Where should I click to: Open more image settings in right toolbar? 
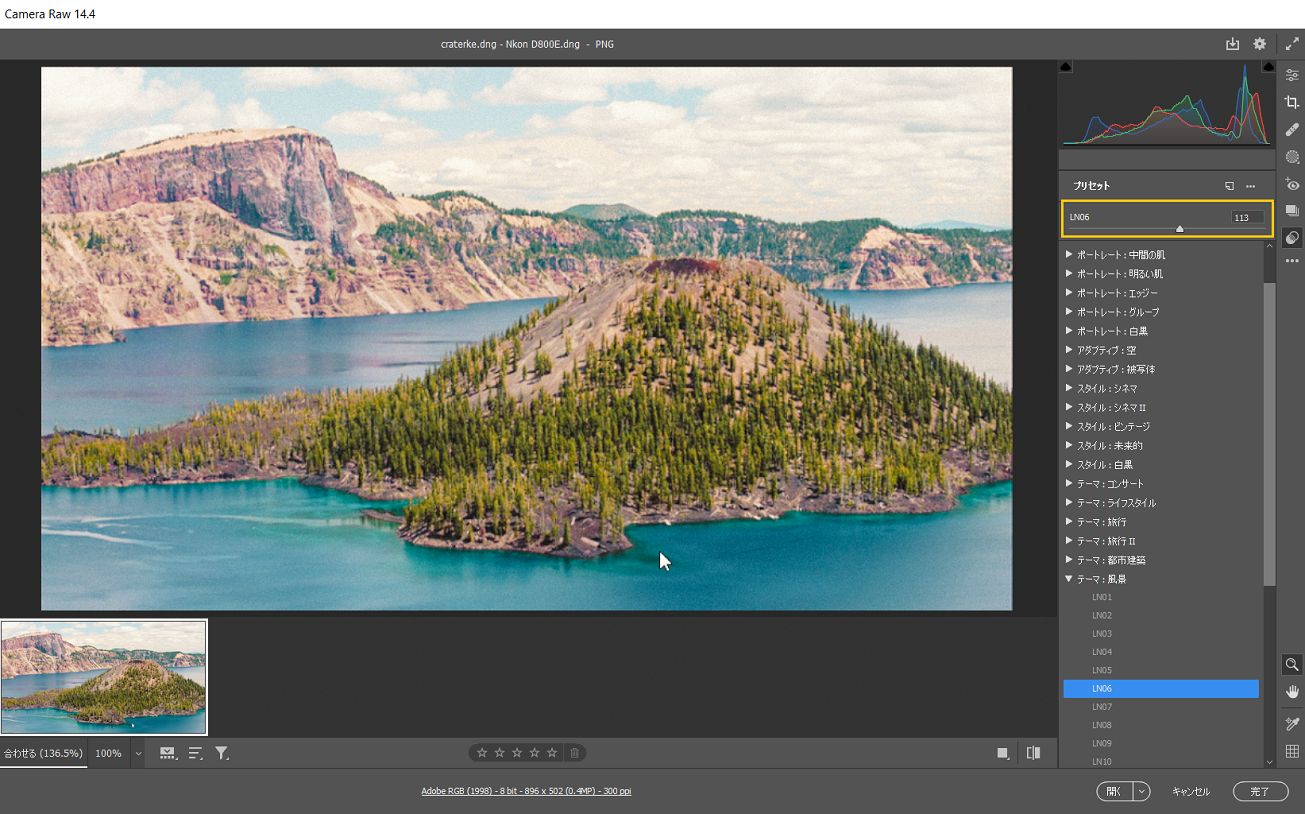pos(1292,261)
